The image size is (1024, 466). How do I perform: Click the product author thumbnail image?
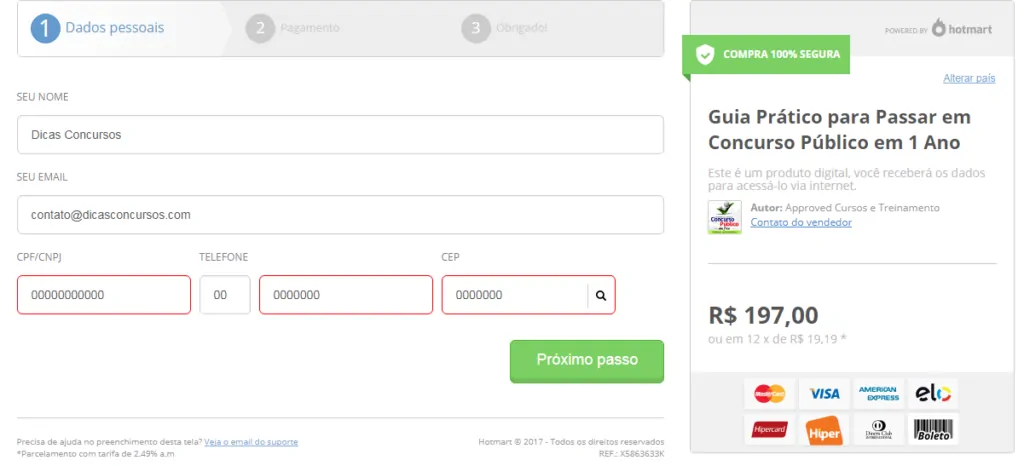coord(725,217)
